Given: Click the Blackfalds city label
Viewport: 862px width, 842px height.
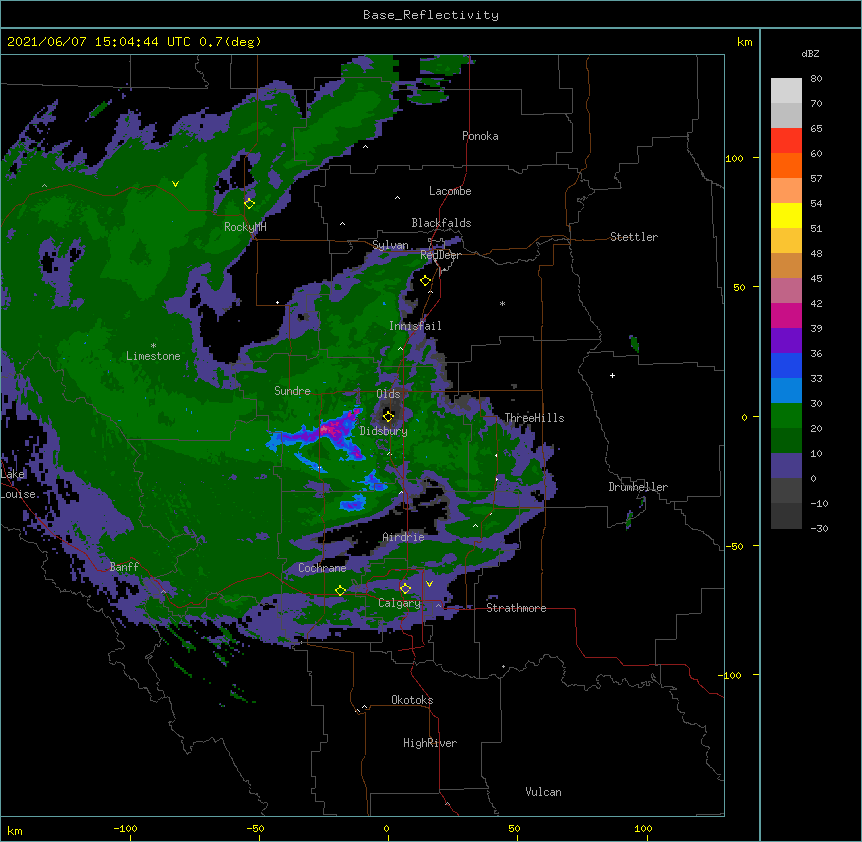Looking at the screenshot, I should tap(441, 223).
